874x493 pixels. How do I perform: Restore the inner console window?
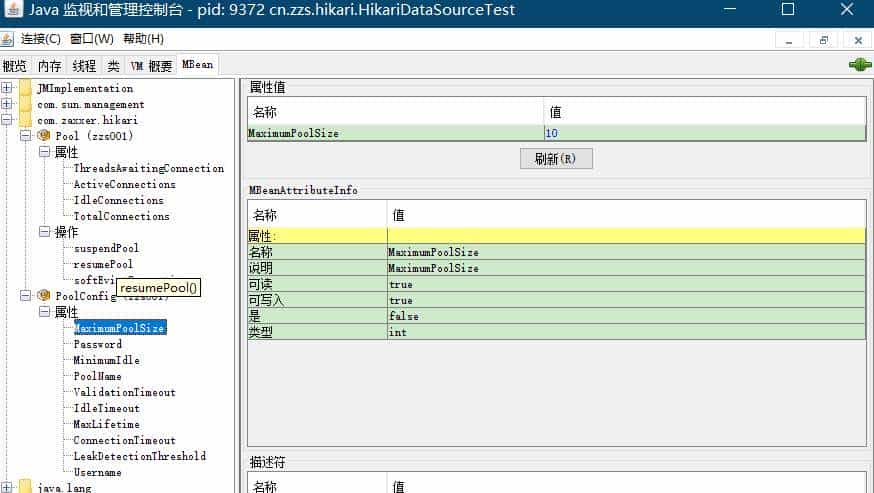[824, 40]
